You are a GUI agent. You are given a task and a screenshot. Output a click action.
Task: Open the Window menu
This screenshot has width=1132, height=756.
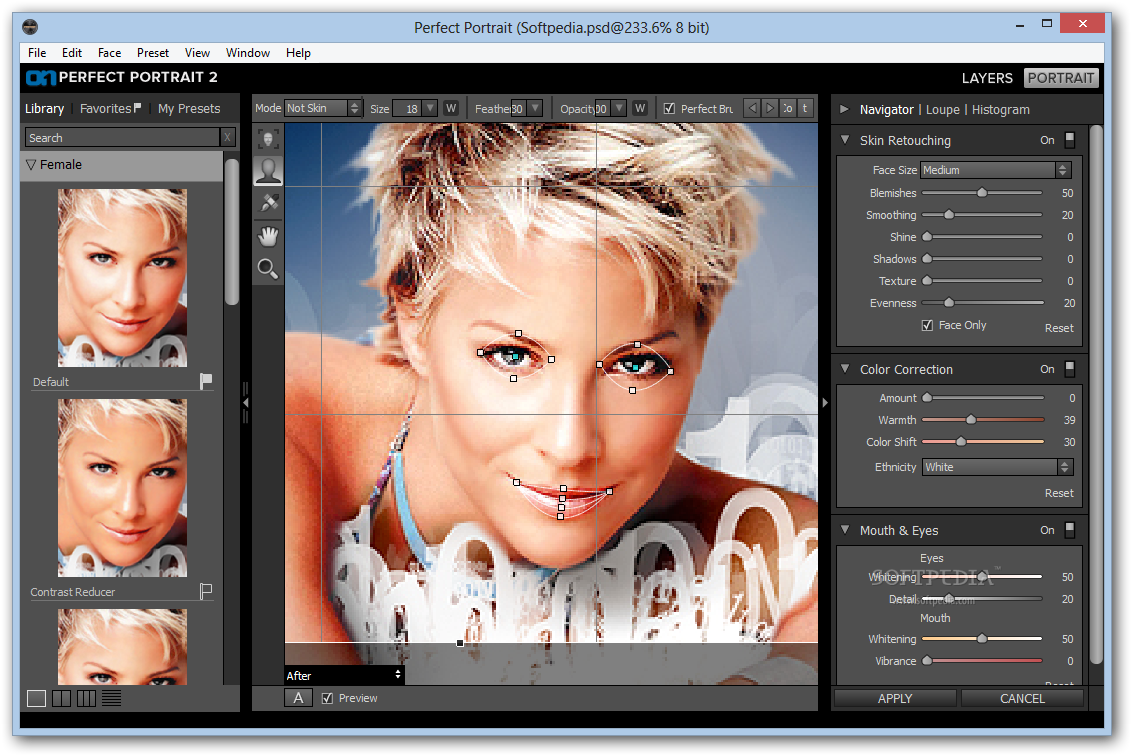[248, 53]
